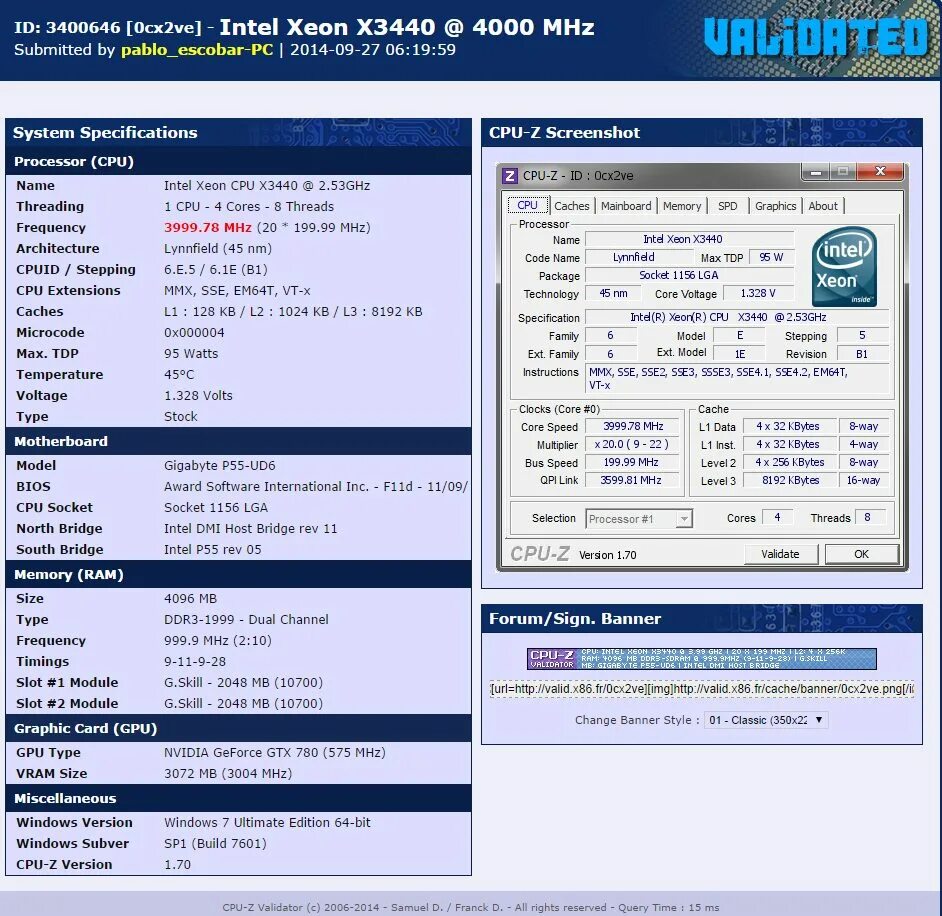Click the Revision value B1
Screen dimensions: 942x916
(862, 354)
